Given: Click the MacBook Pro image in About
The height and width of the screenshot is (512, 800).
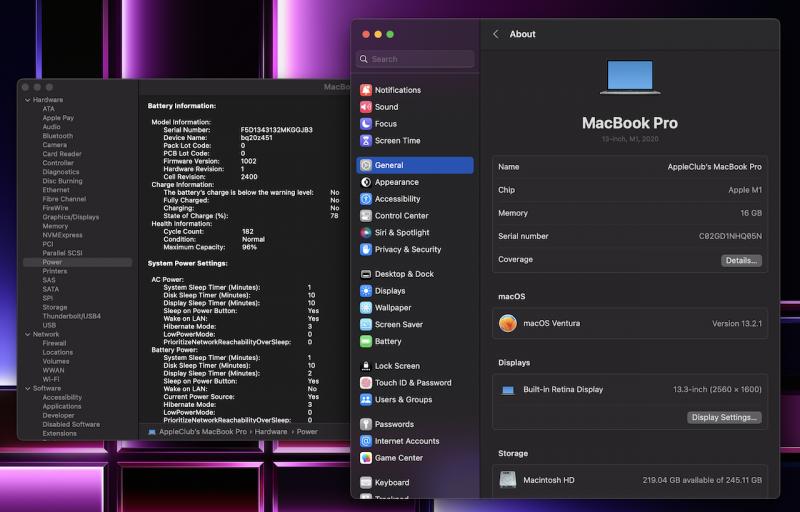Looking at the screenshot, I should click(x=630, y=78).
